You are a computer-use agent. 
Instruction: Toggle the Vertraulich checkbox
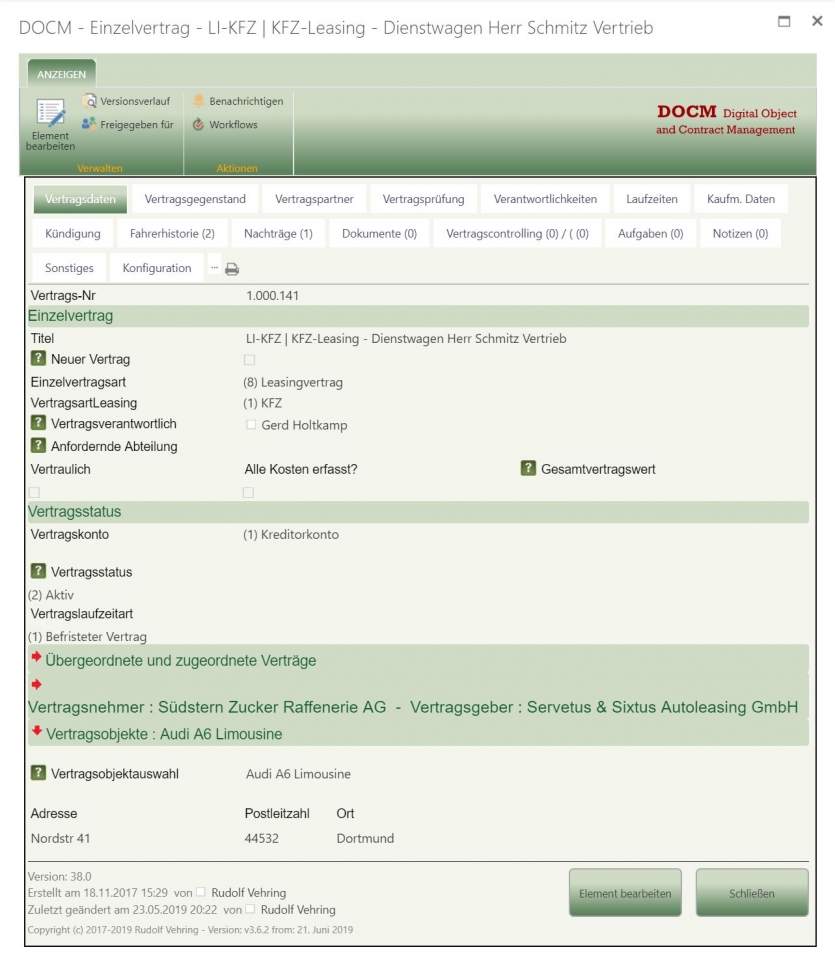tap(34, 492)
